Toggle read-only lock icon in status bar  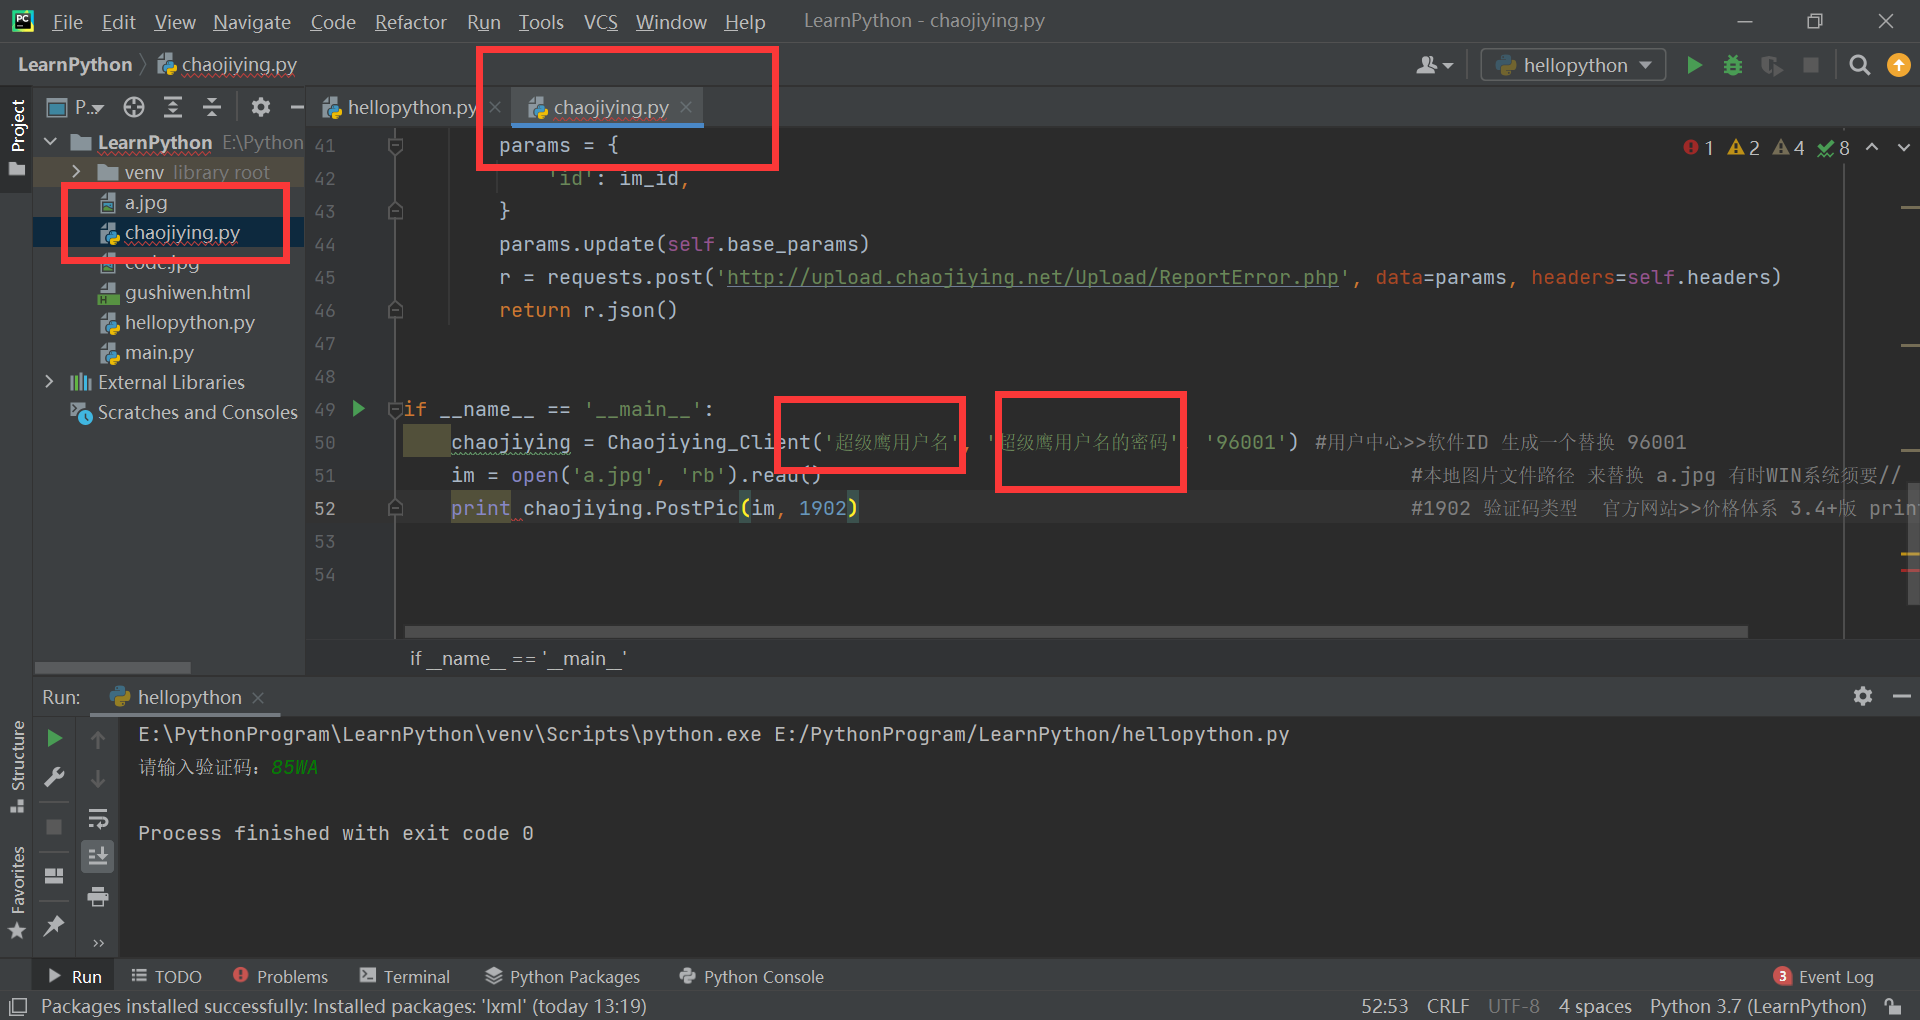click(x=1892, y=1006)
